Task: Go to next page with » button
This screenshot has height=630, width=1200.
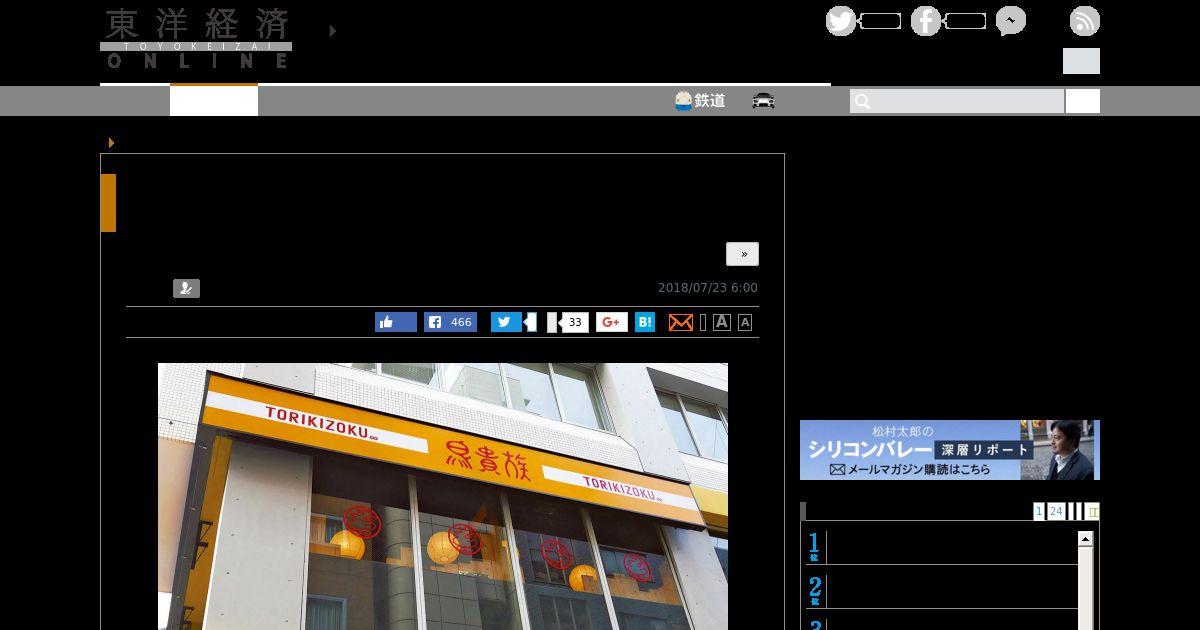Action: [x=743, y=254]
